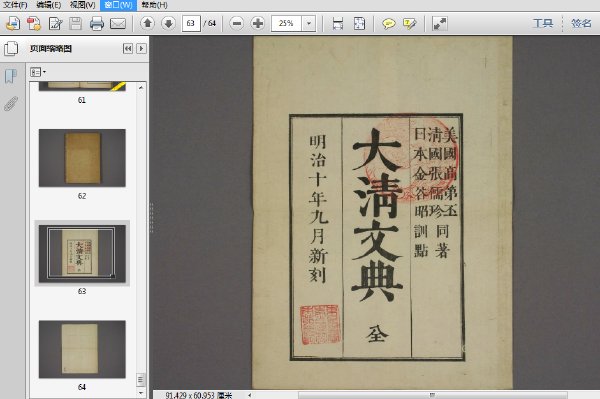Viewport: 600px width, 399px height.
Task: Toggle the attachments paperclip panel
Action: [11, 103]
